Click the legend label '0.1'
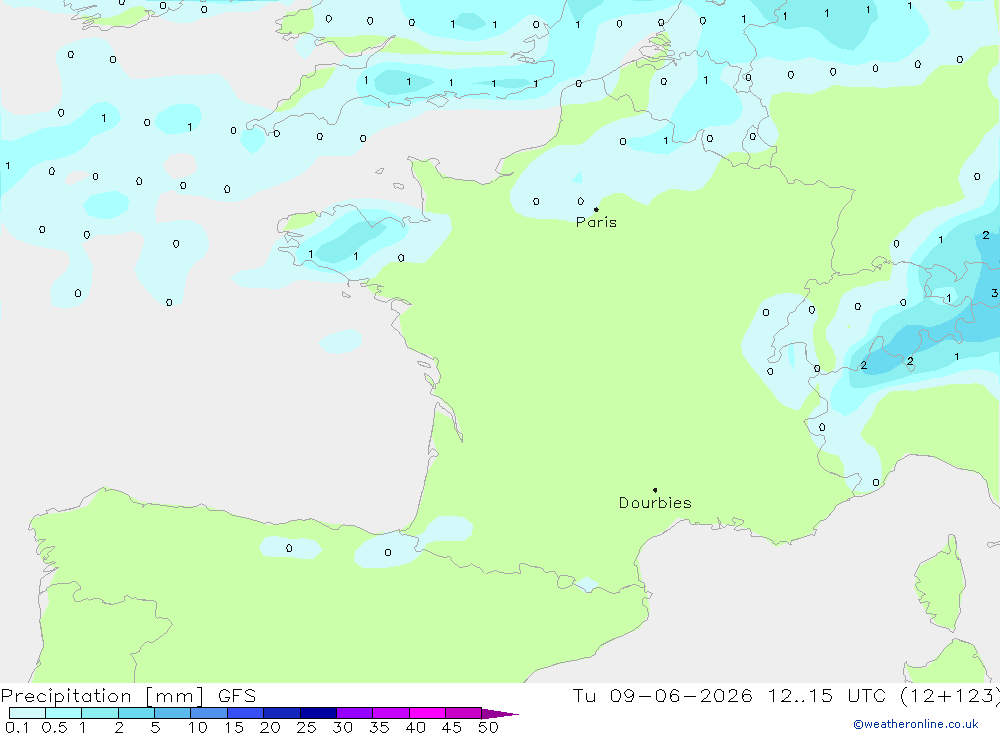1000x733 pixels. 17,727
